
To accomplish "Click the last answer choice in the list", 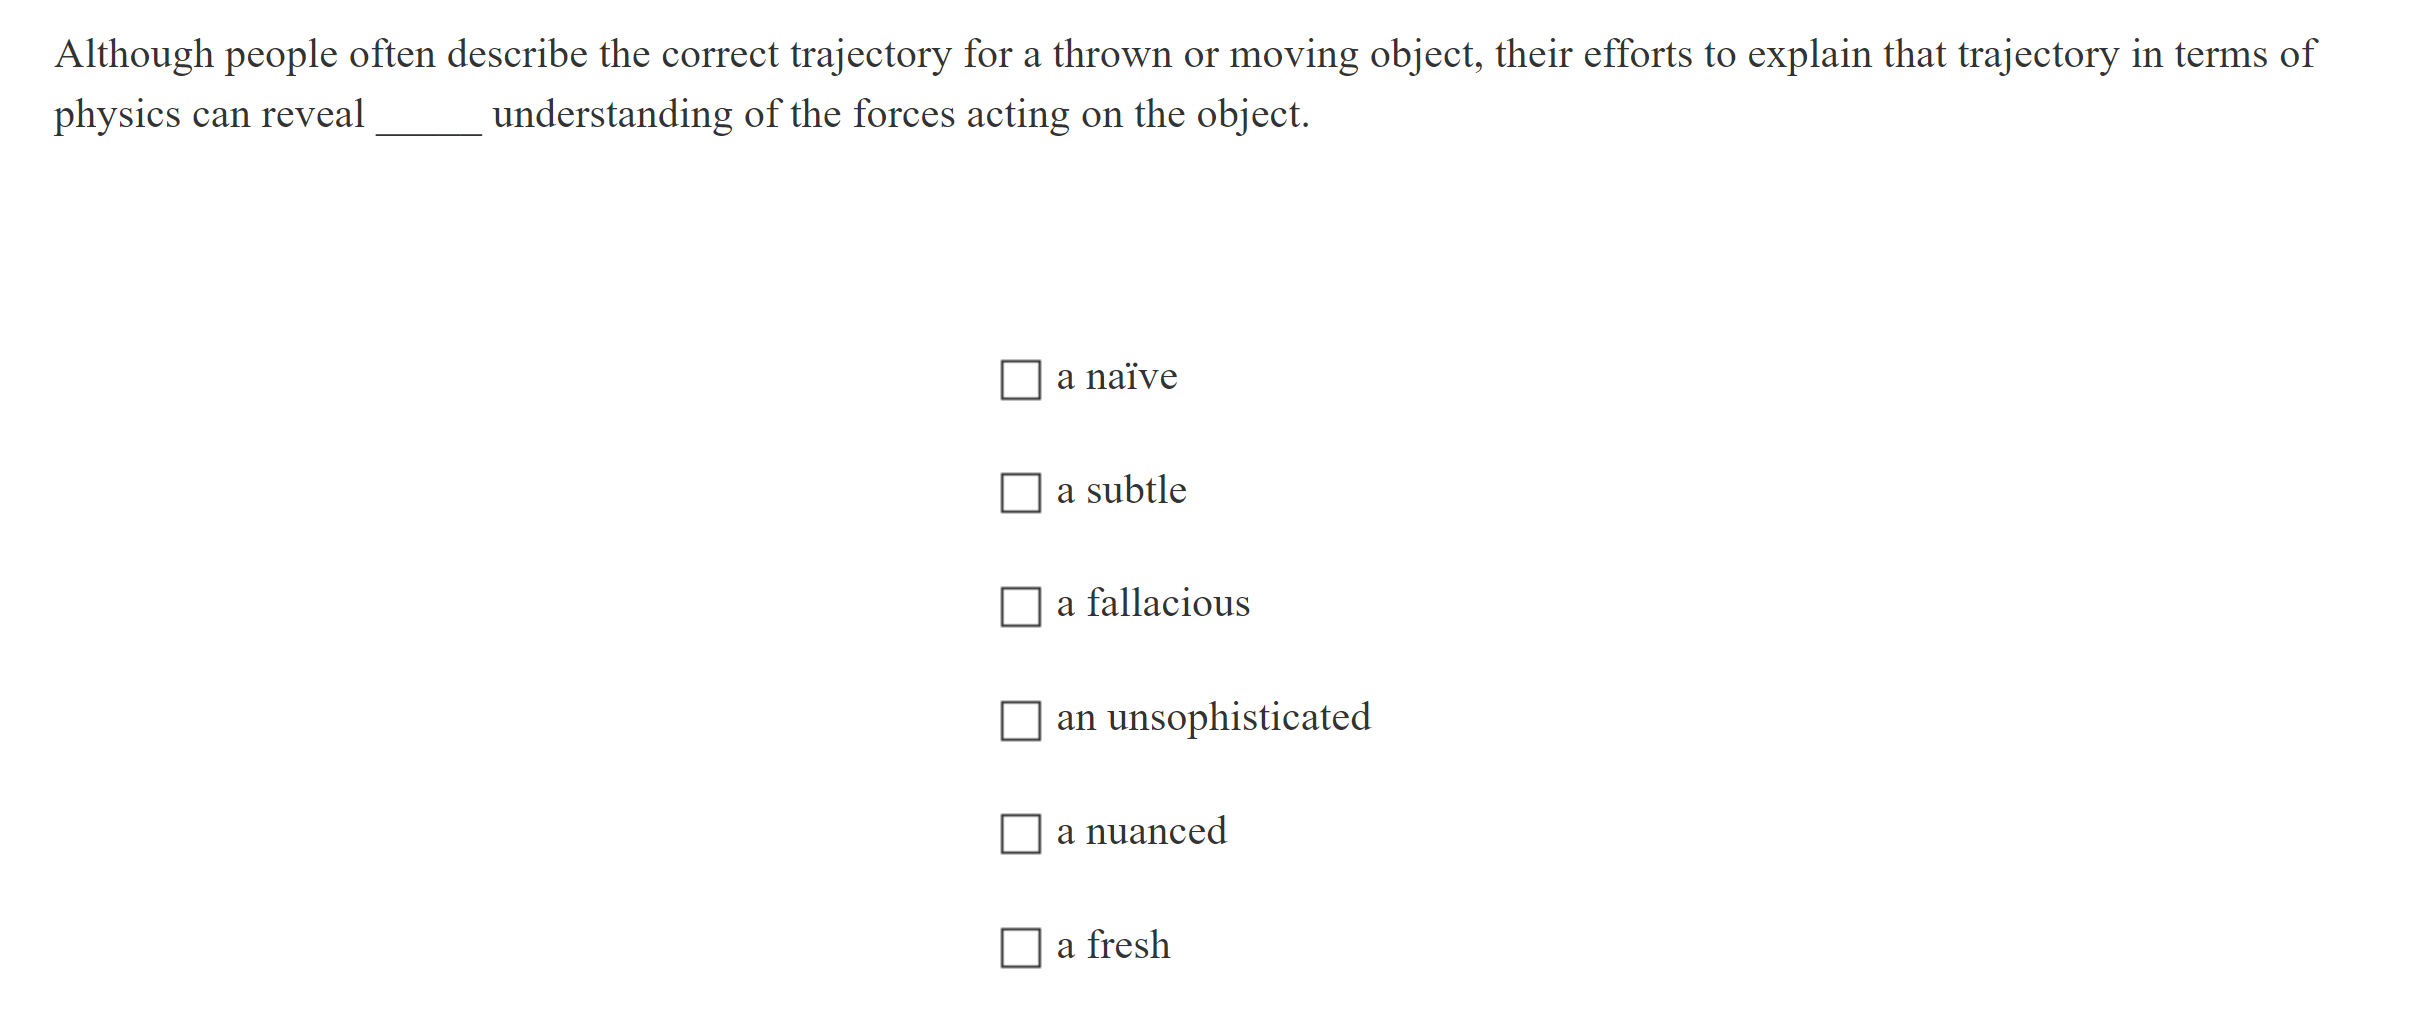I will tap(1112, 945).
